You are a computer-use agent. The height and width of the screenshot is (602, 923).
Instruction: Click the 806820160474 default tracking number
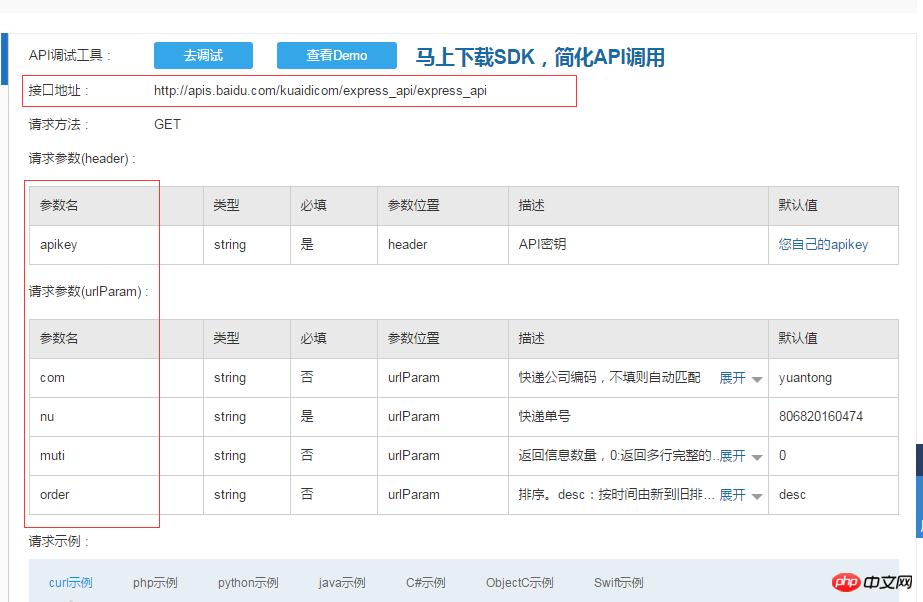coord(822,417)
